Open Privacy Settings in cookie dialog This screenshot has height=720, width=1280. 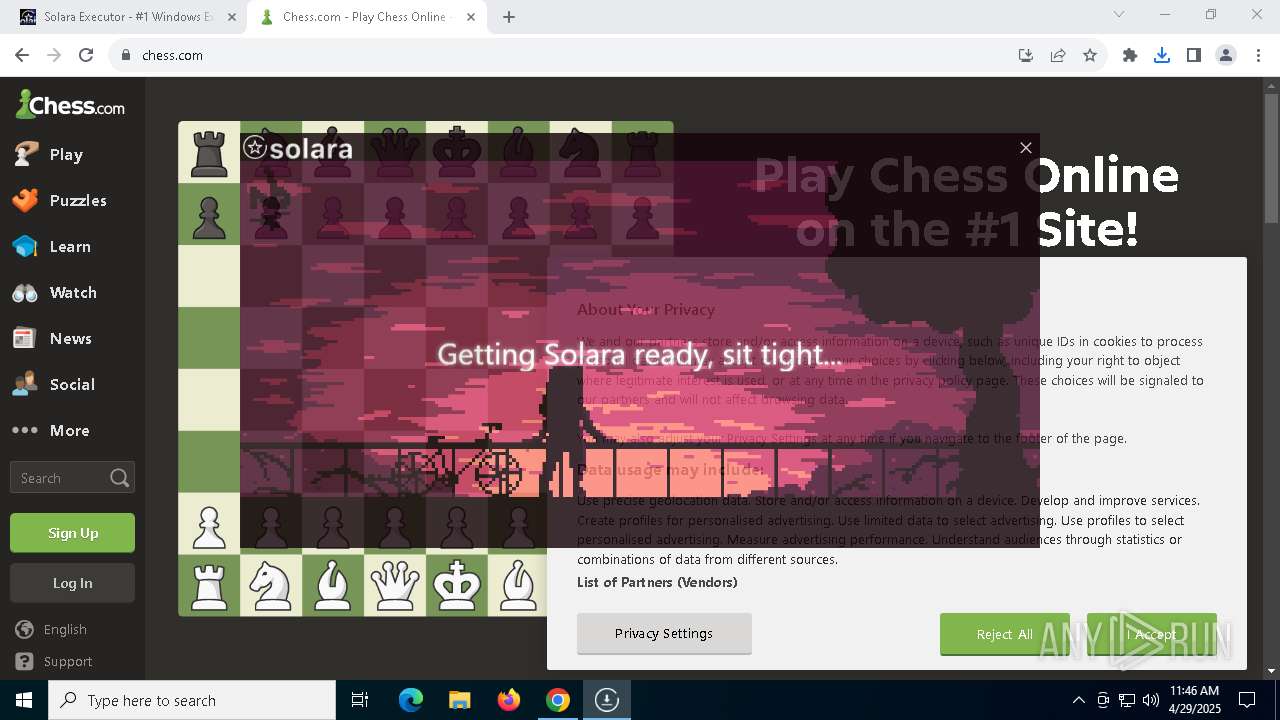tap(664, 633)
